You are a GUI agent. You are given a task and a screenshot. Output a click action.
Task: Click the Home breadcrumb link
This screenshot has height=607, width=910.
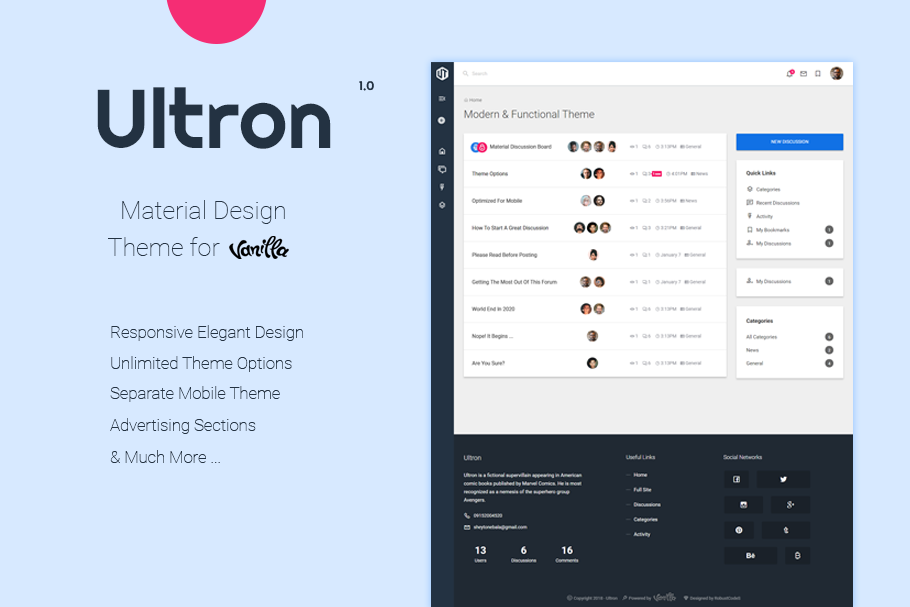pyautogui.click(x=475, y=100)
